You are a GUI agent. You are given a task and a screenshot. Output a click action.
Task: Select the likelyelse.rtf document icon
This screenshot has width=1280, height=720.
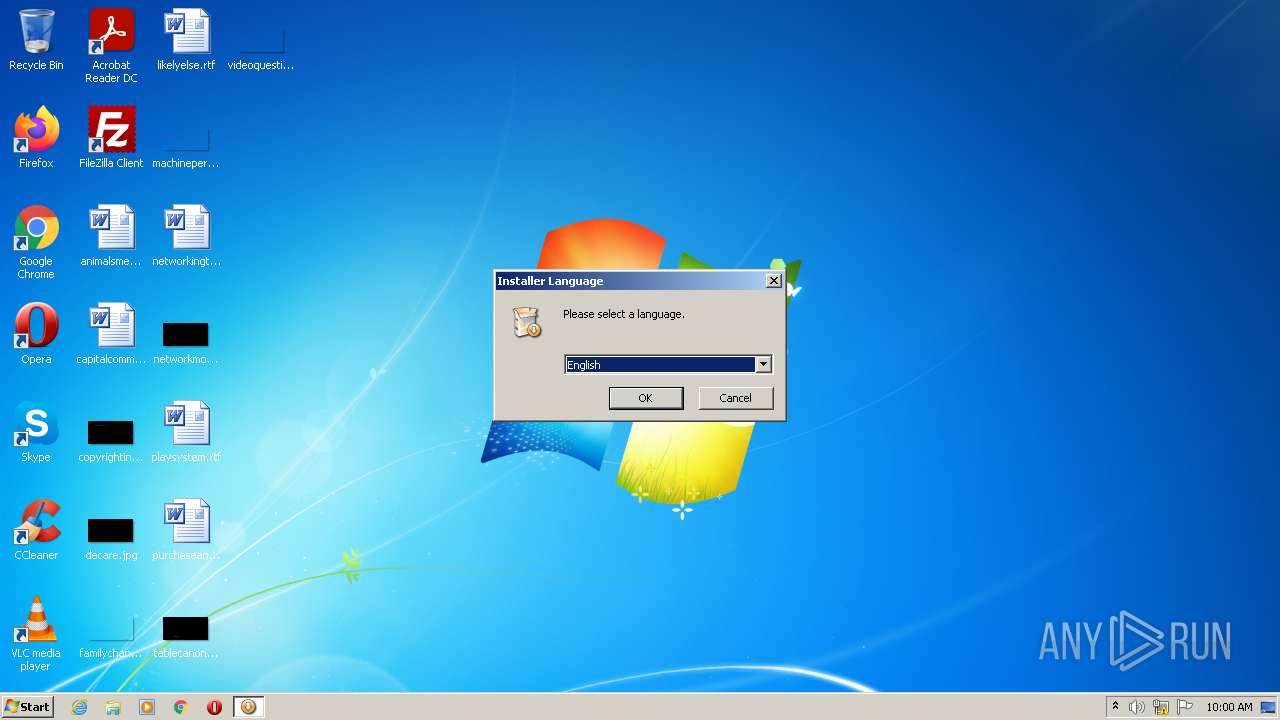pyautogui.click(x=186, y=41)
